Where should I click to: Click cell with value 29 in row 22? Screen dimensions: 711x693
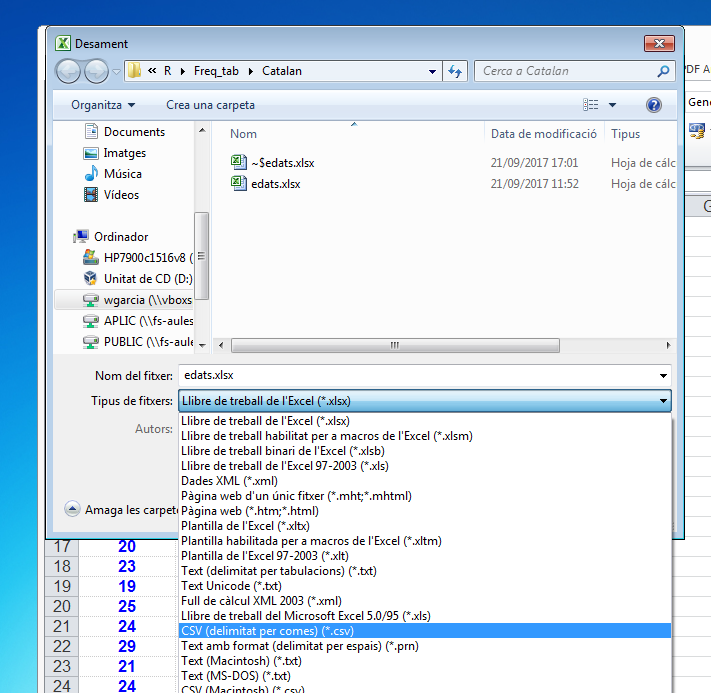[x=127, y=646]
